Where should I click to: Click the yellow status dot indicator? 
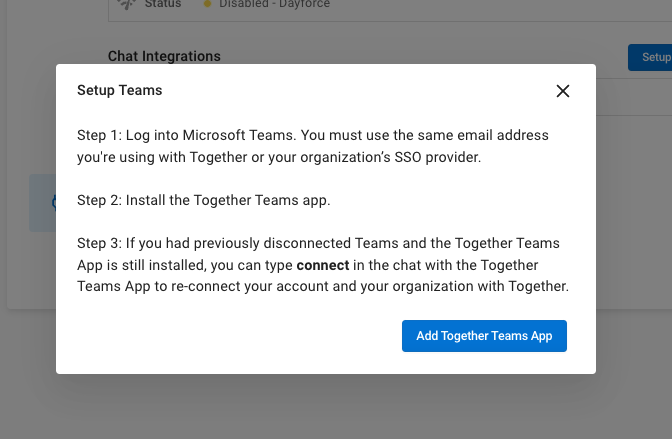coord(207,4)
